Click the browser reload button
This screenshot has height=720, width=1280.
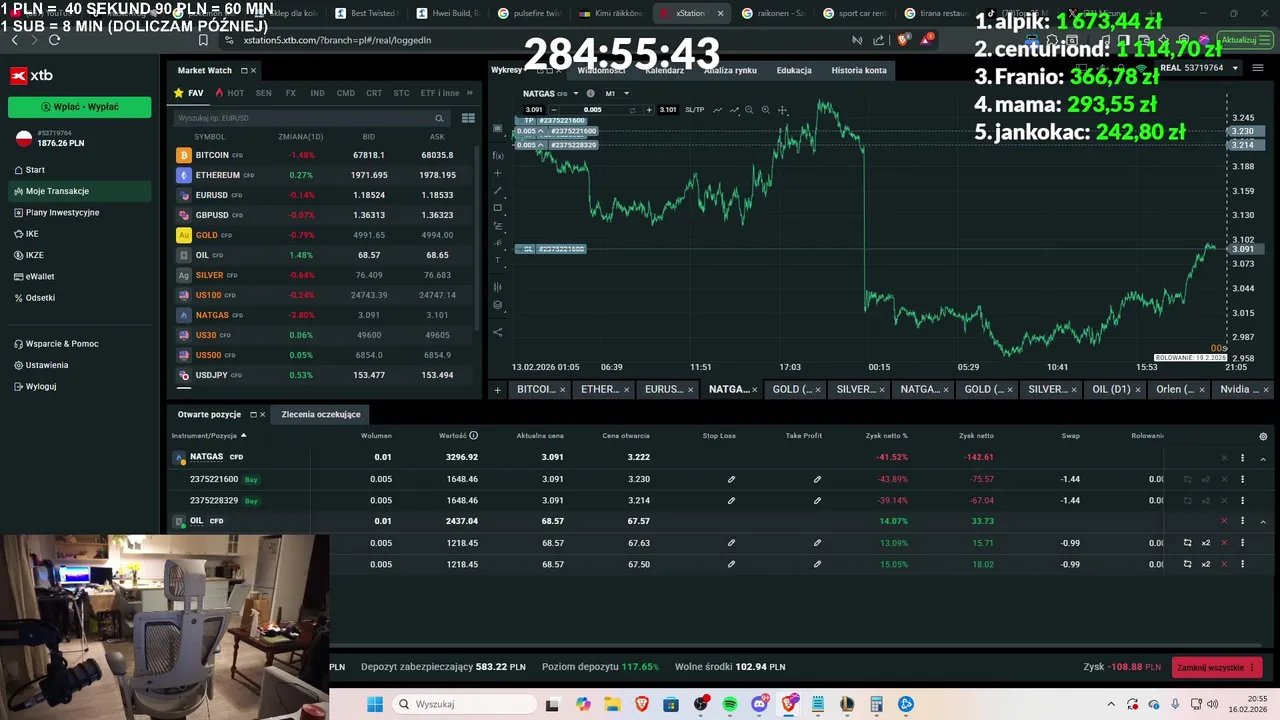(x=54, y=40)
